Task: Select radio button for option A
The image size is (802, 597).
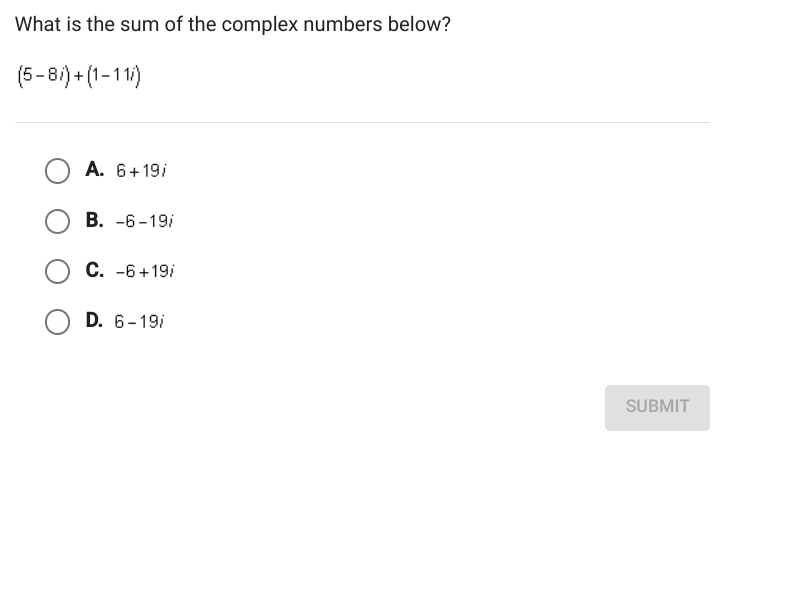Action: pyautogui.click(x=57, y=169)
